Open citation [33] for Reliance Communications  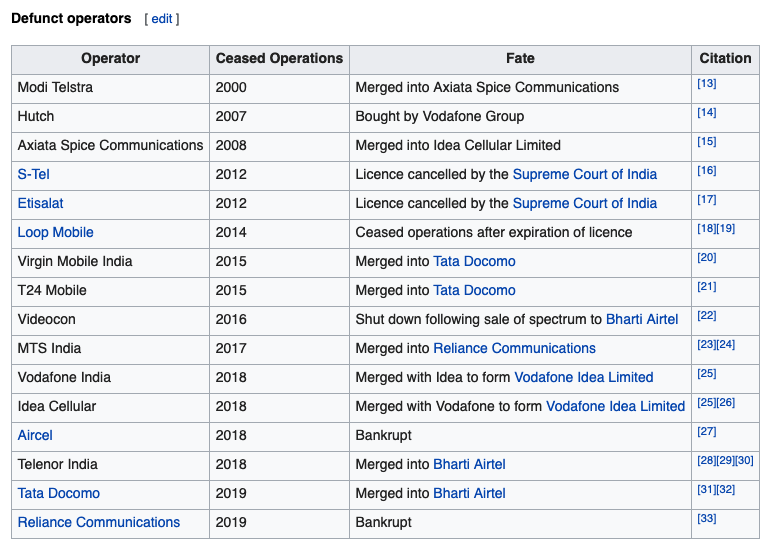[x=706, y=518]
